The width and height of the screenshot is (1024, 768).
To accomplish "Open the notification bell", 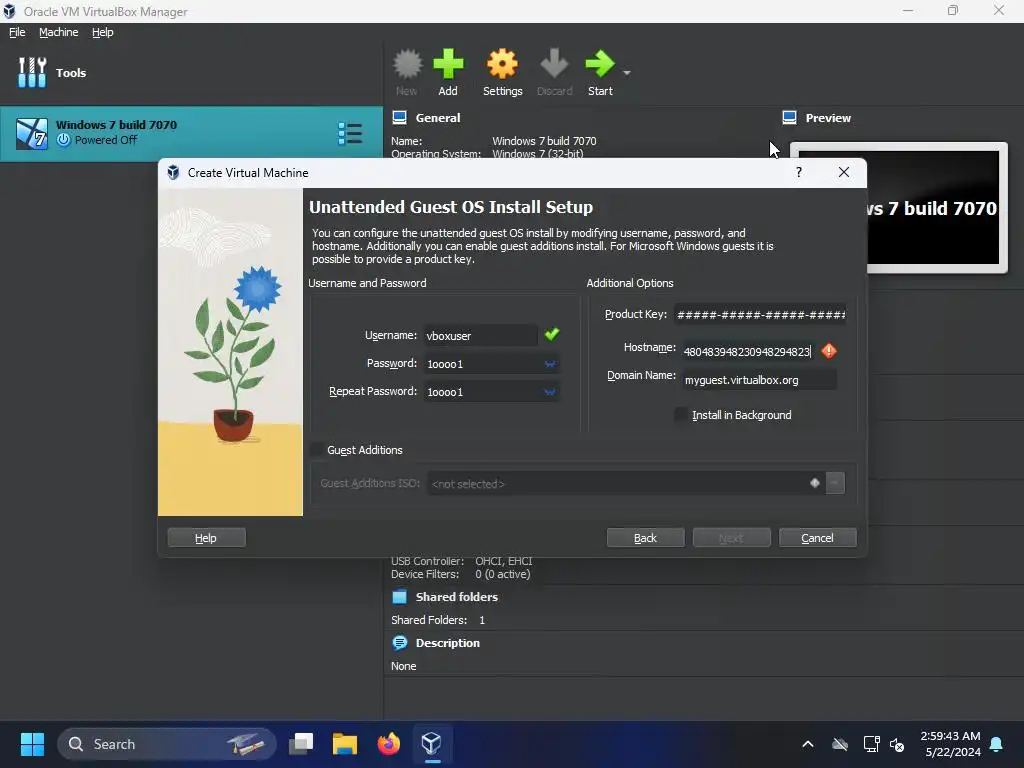I will (997, 744).
